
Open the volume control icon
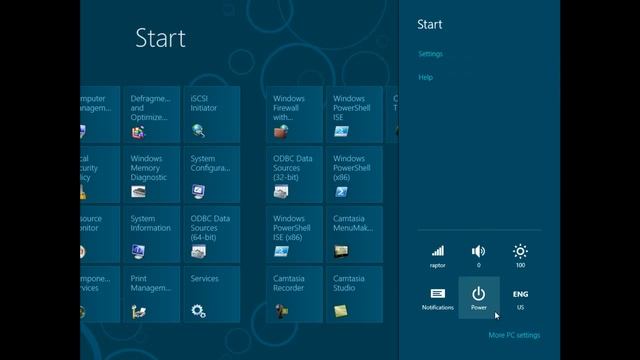point(479,256)
